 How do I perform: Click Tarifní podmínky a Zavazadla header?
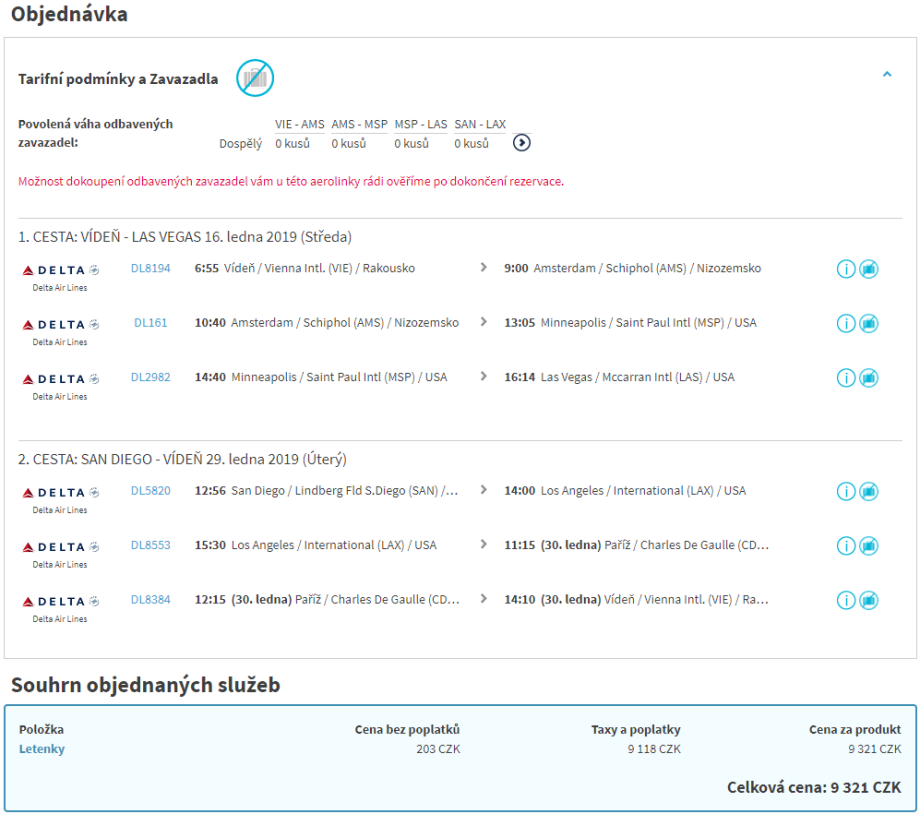(118, 79)
